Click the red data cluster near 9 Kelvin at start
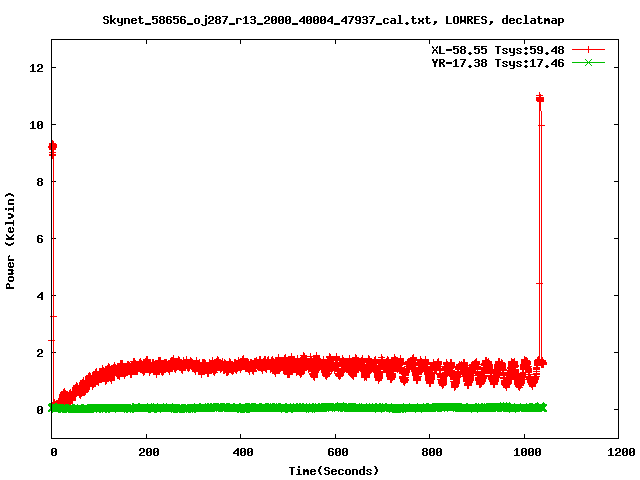This screenshot has width=640, height=480. (52, 147)
